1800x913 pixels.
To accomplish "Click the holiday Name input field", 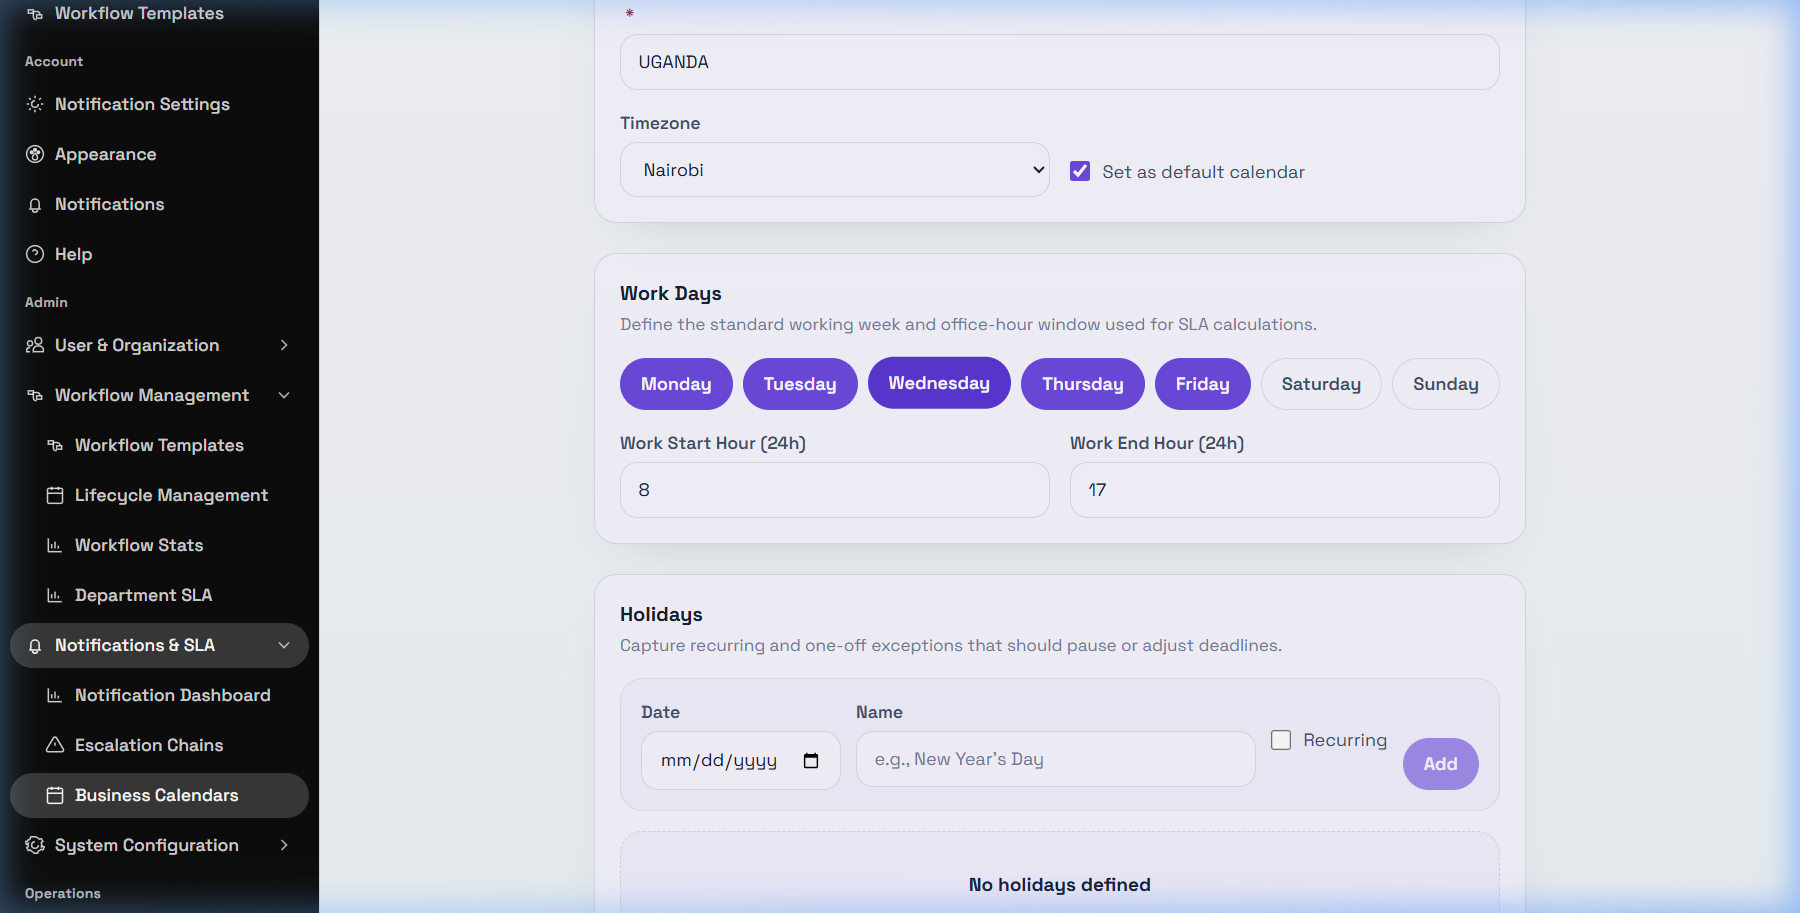I will (x=1056, y=759).
